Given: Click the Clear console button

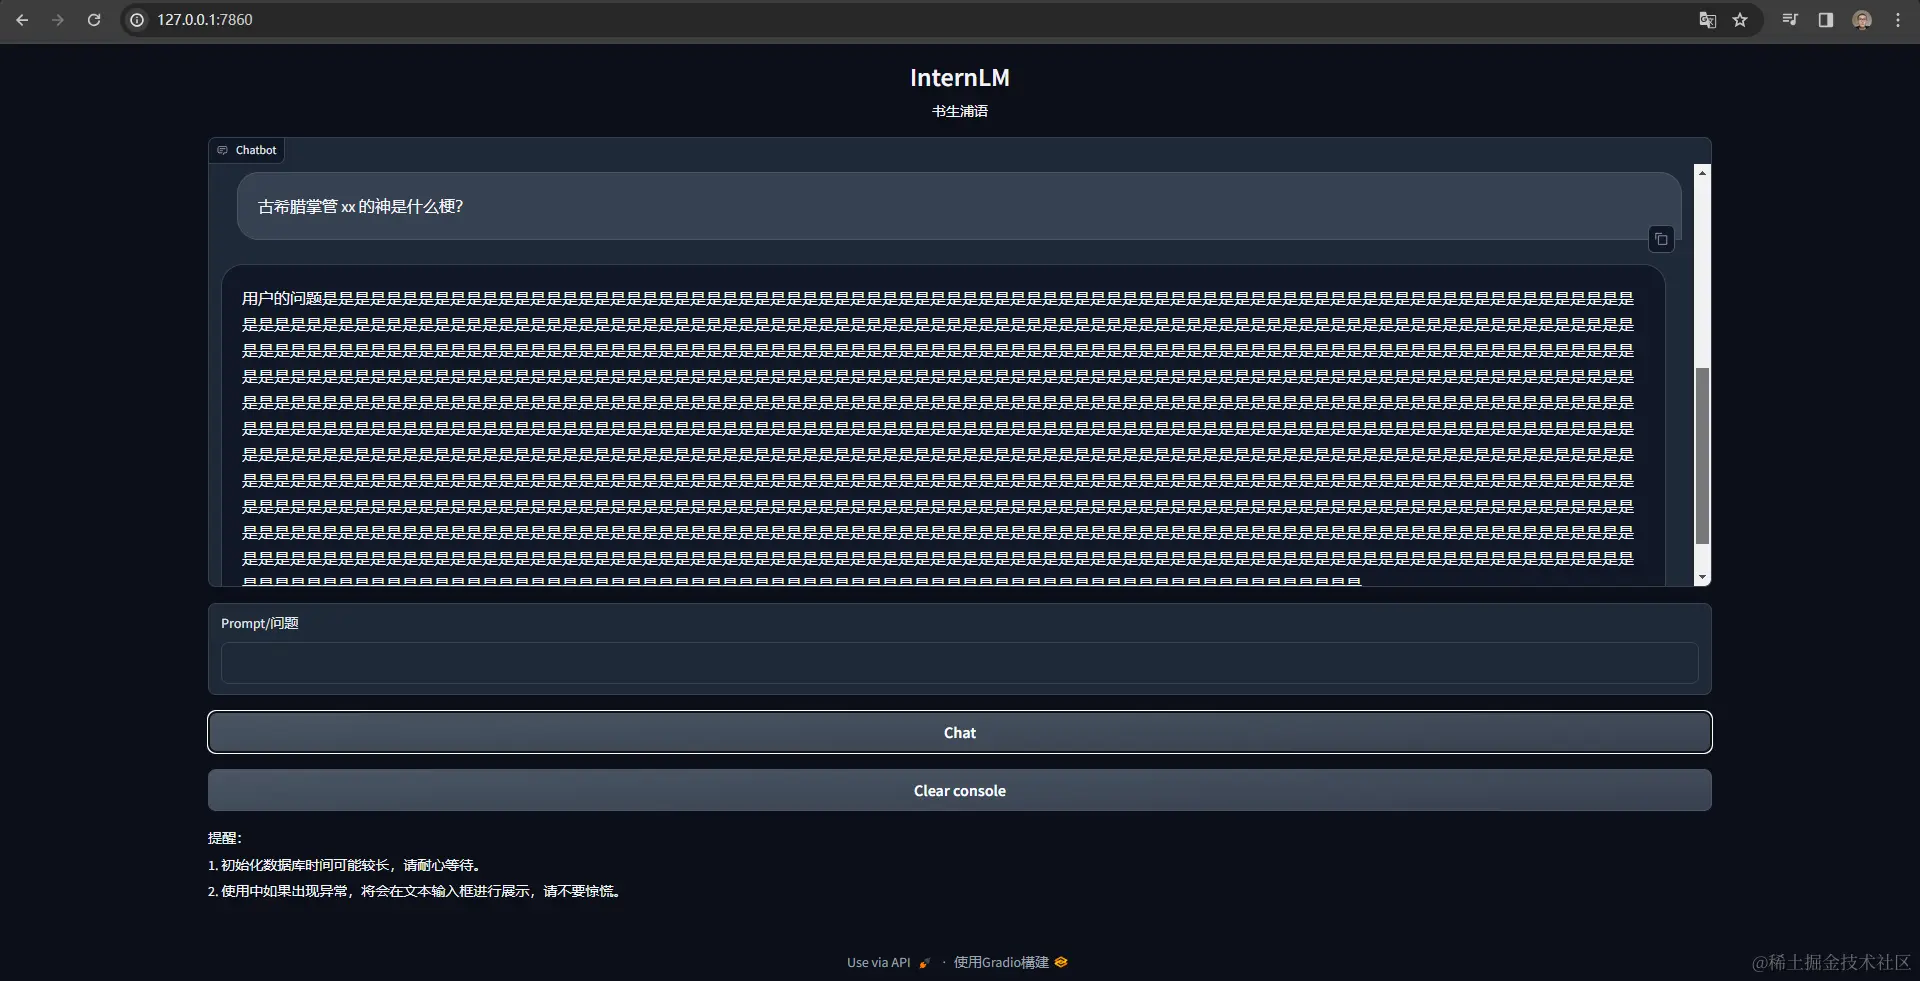Looking at the screenshot, I should (x=960, y=790).
